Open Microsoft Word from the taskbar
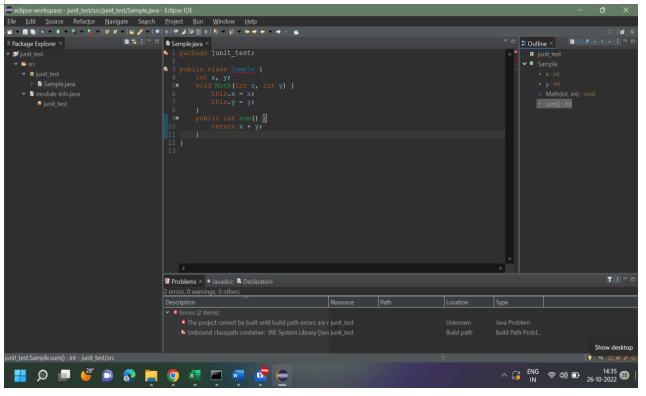Image resolution: width=646 pixels, height=396 pixels. click(238, 375)
